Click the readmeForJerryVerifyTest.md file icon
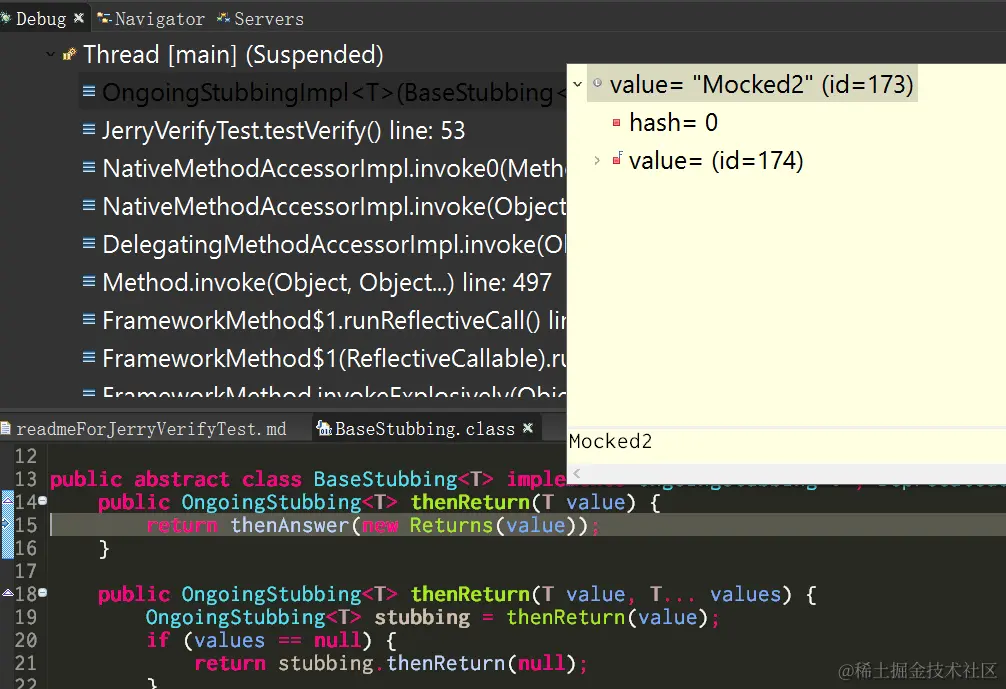Screen dimensions: 1006x689 6,428
